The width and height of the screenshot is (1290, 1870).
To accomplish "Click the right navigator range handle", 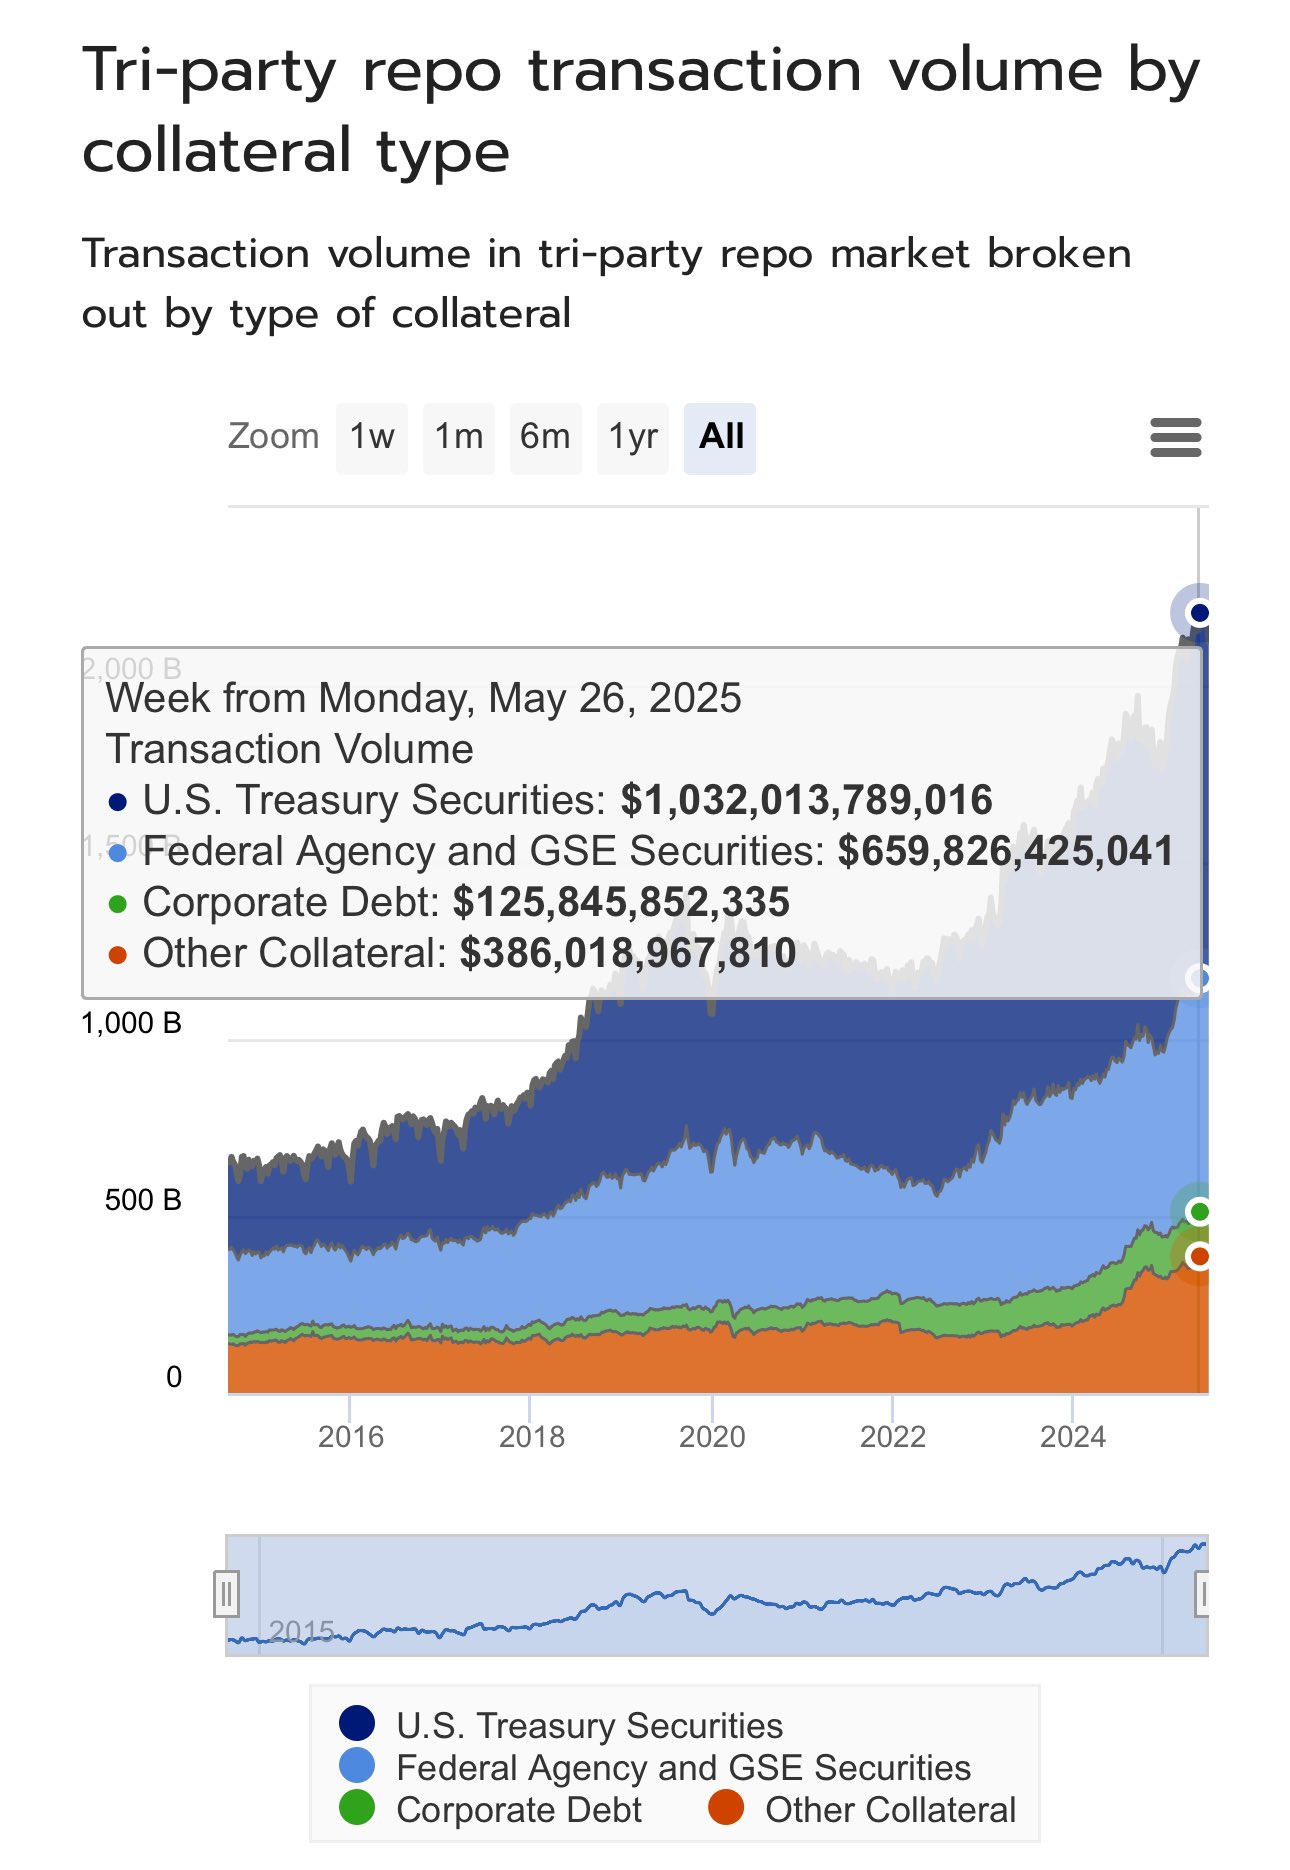I will pyautogui.click(x=1203, y=1594).
